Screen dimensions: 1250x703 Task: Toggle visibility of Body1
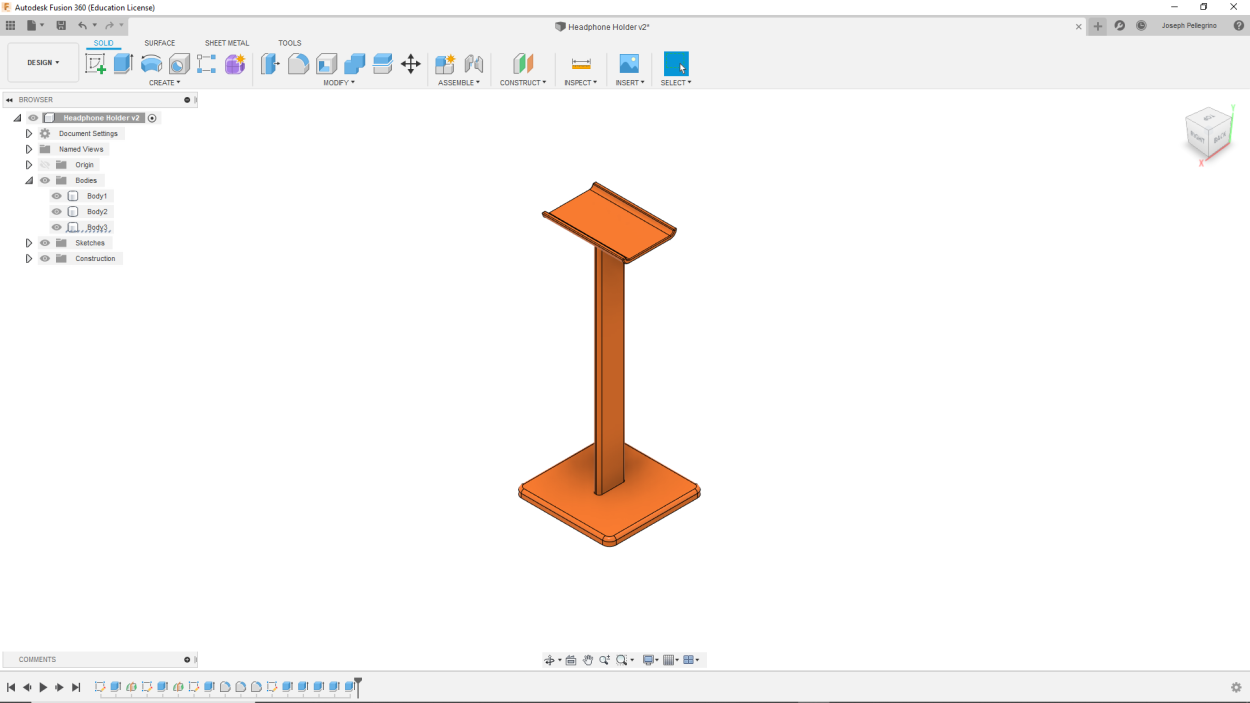[x=57, y=196]
